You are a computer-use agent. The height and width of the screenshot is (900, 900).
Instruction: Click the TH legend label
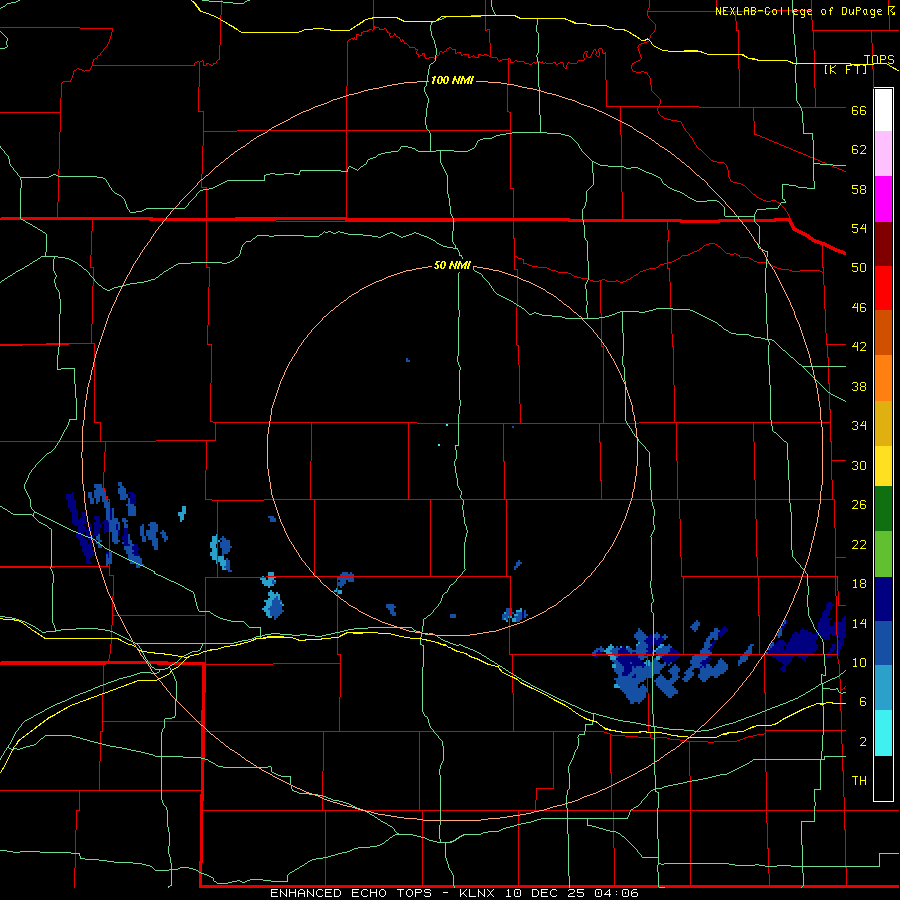pos(859,781)
